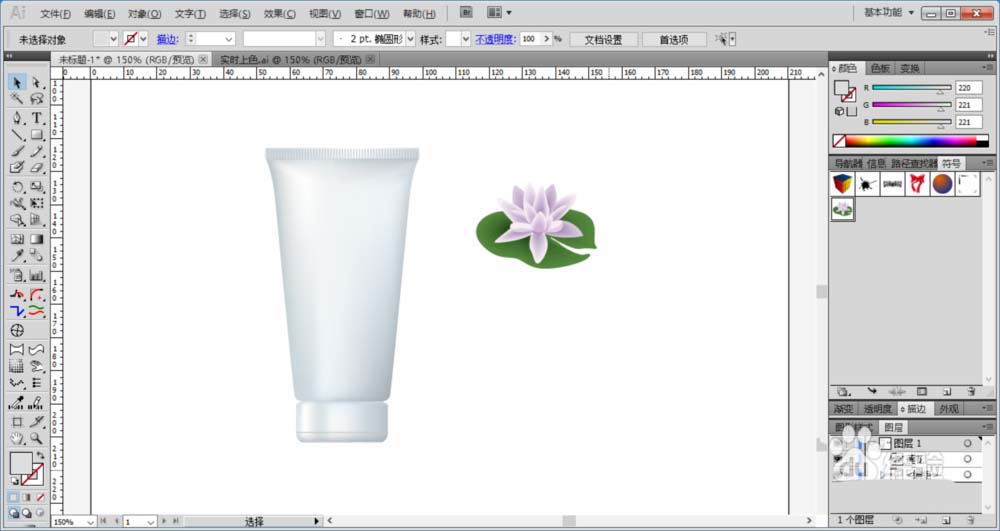Select the Type (T) tool
1000x531 pixels.
(x=36, y=118)
